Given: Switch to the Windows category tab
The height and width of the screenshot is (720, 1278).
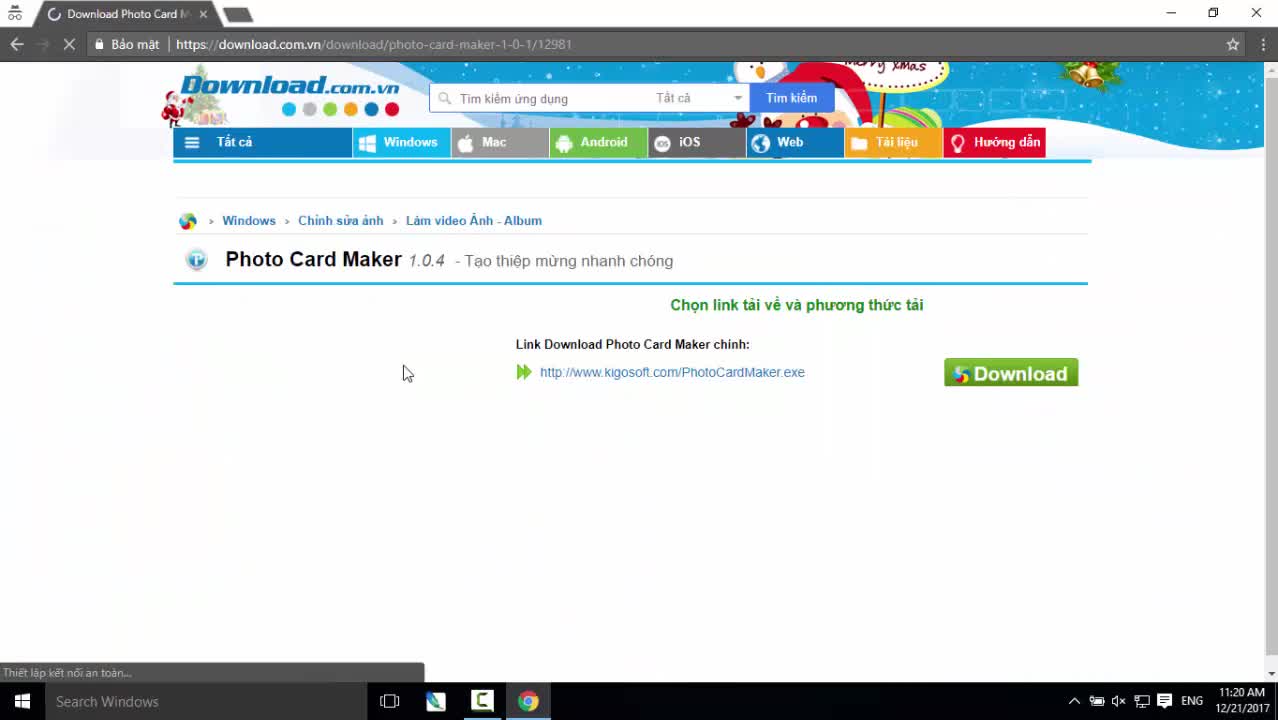Looking at the screenshot, I should tap(401, 142).
